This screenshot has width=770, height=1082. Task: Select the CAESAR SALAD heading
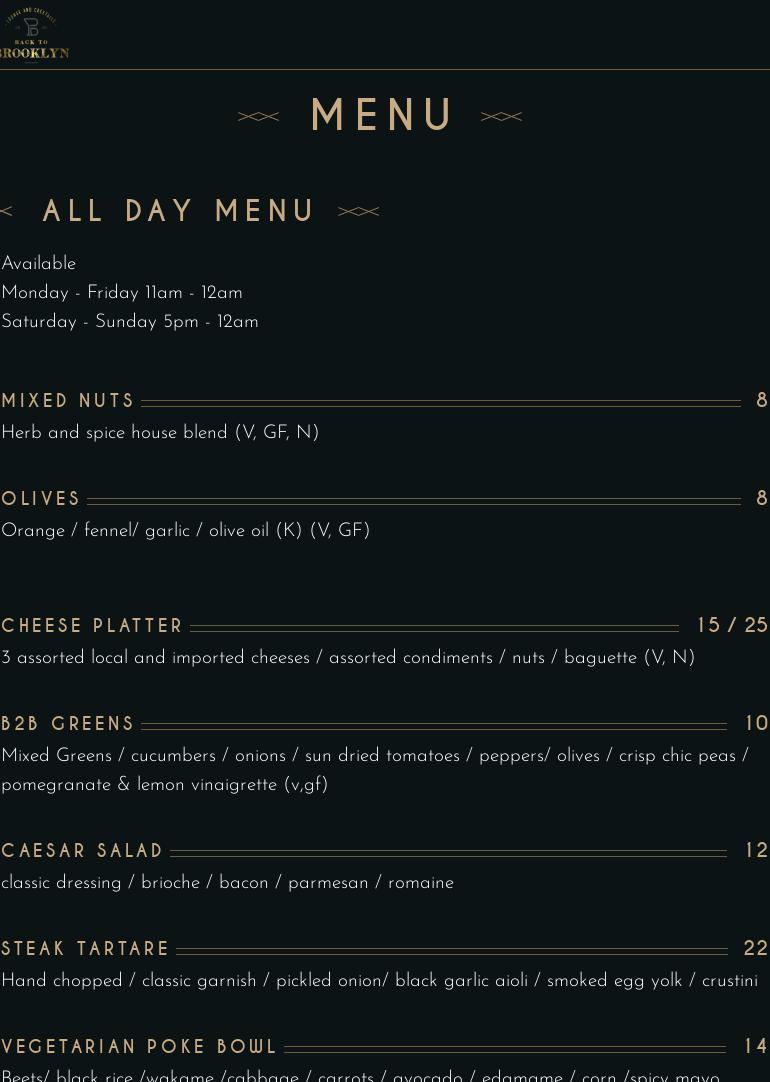click(81, 850)
